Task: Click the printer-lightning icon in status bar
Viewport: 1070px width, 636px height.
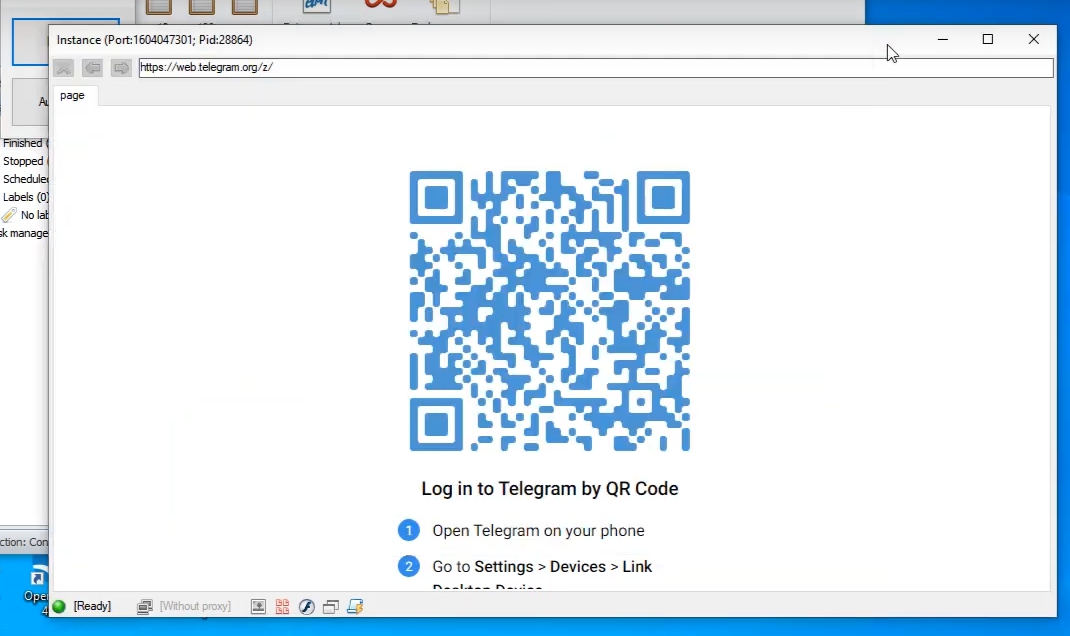Action: tap(354, 606)
